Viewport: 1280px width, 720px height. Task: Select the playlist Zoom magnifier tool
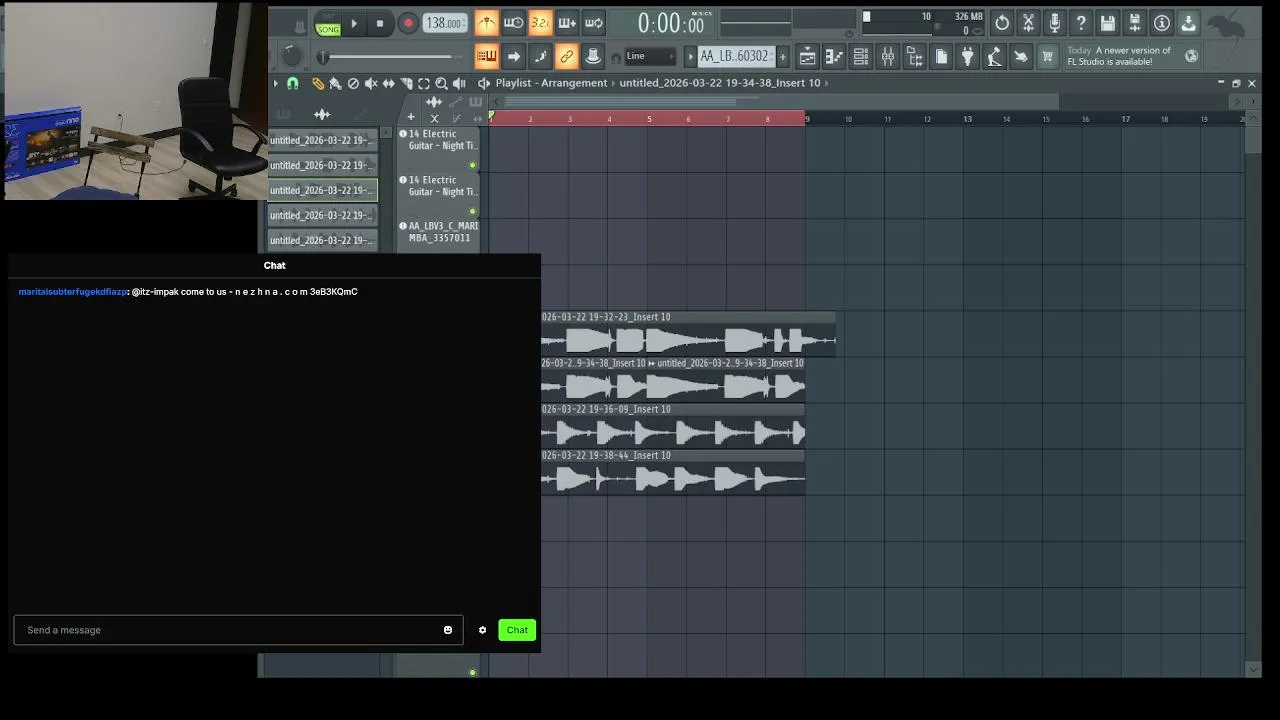(441, 83)
